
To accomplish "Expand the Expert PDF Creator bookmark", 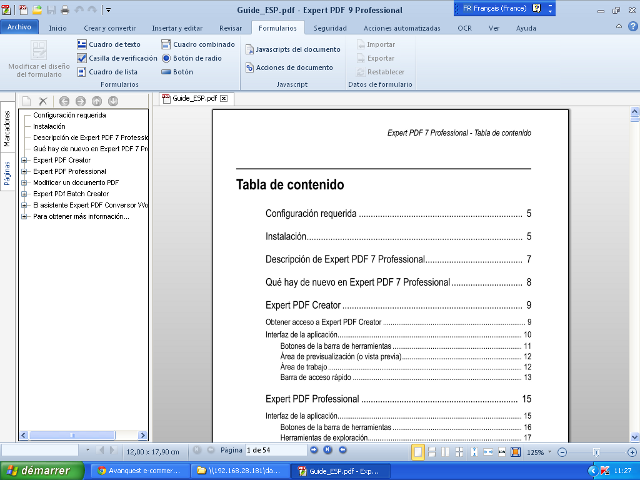I will point(24,160).
